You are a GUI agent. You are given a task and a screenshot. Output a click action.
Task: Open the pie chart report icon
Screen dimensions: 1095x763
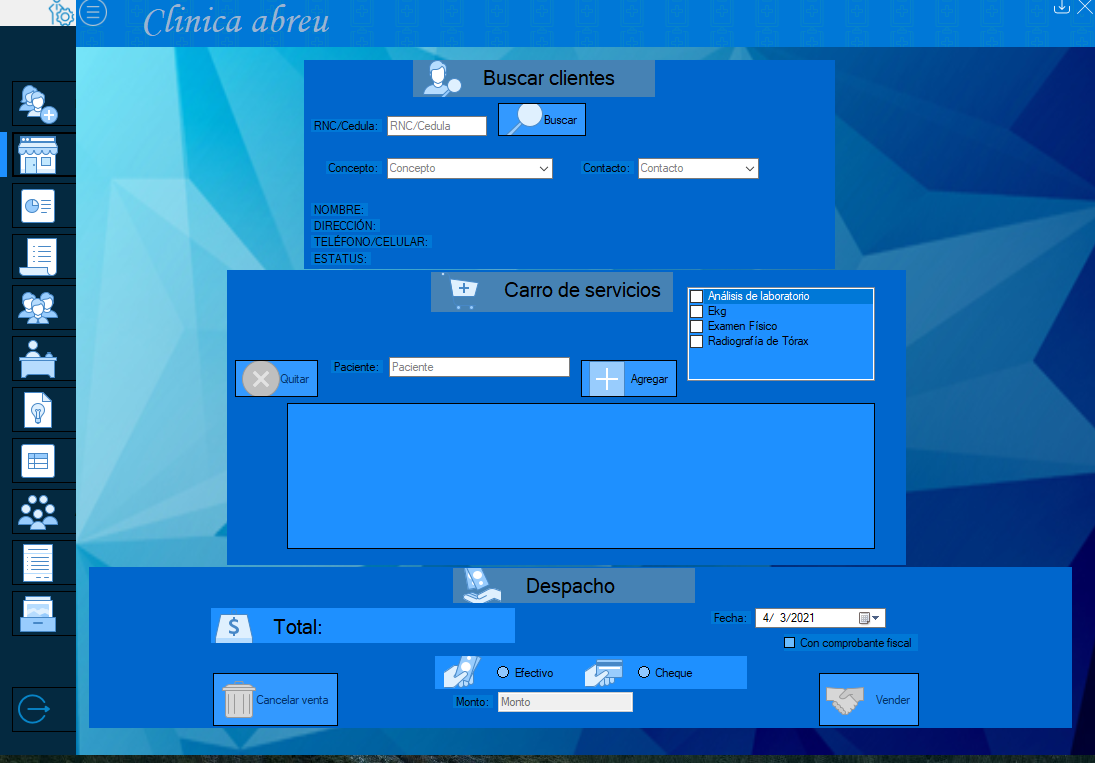click(39, 205)
